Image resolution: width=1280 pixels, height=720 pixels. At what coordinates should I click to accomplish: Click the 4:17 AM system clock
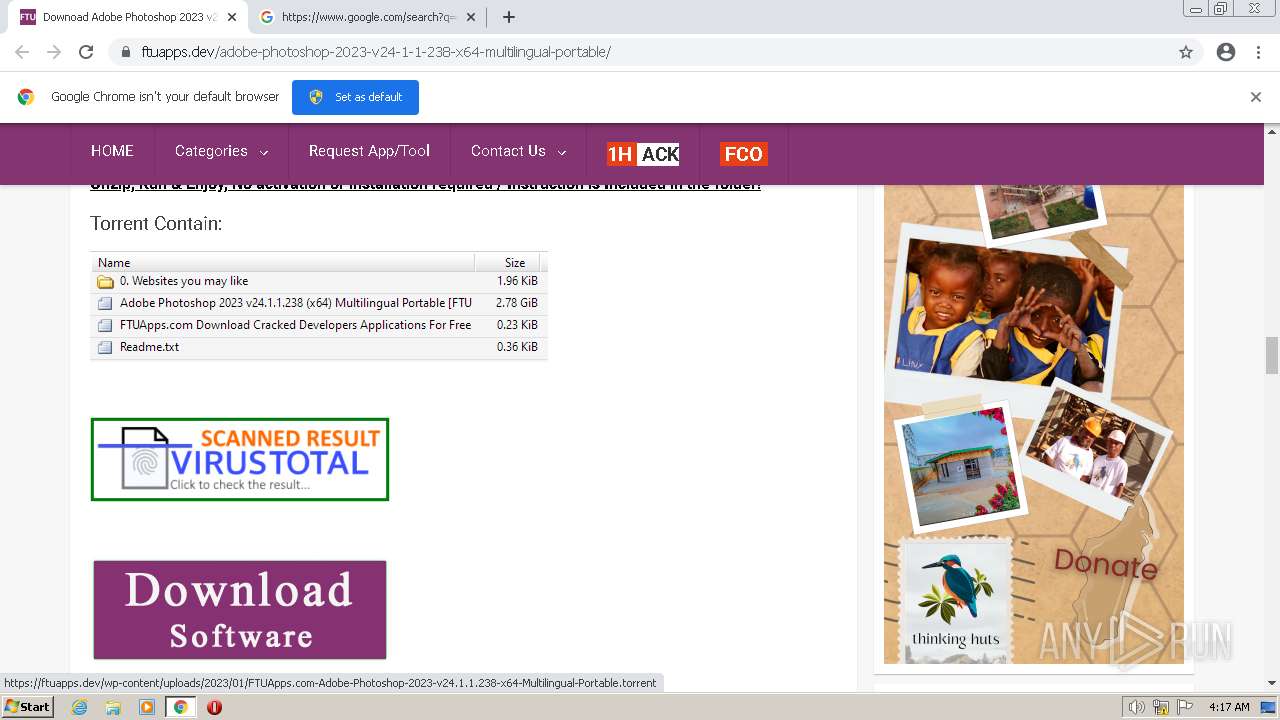coord(1229,707)
